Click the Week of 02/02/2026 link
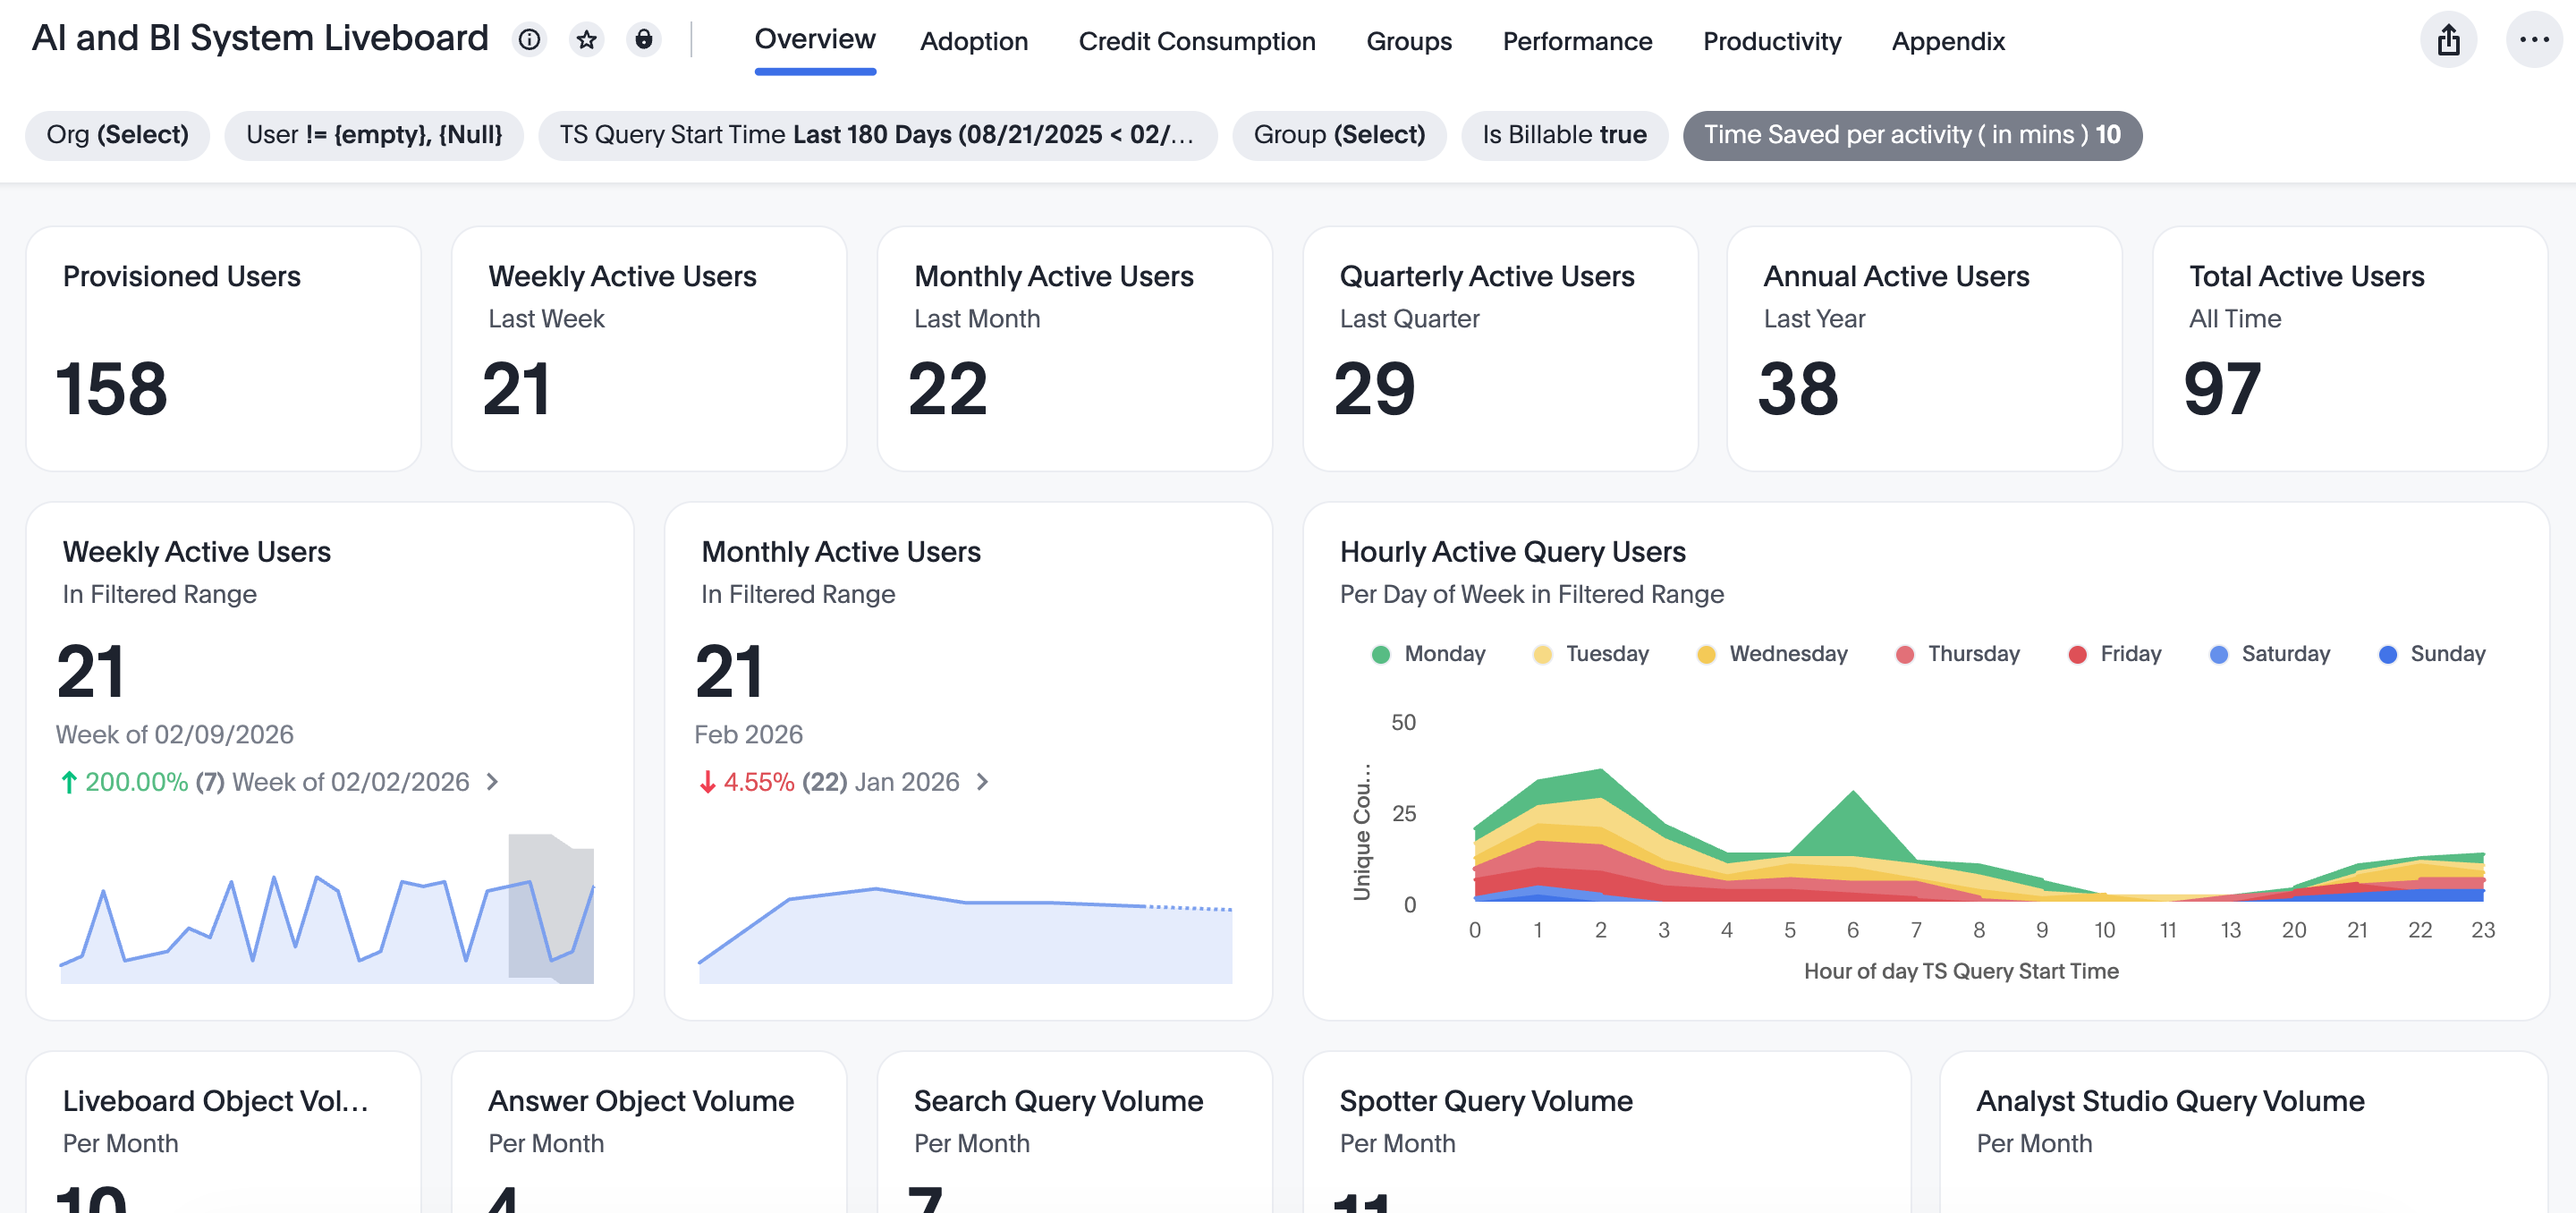 click(350, 782)
